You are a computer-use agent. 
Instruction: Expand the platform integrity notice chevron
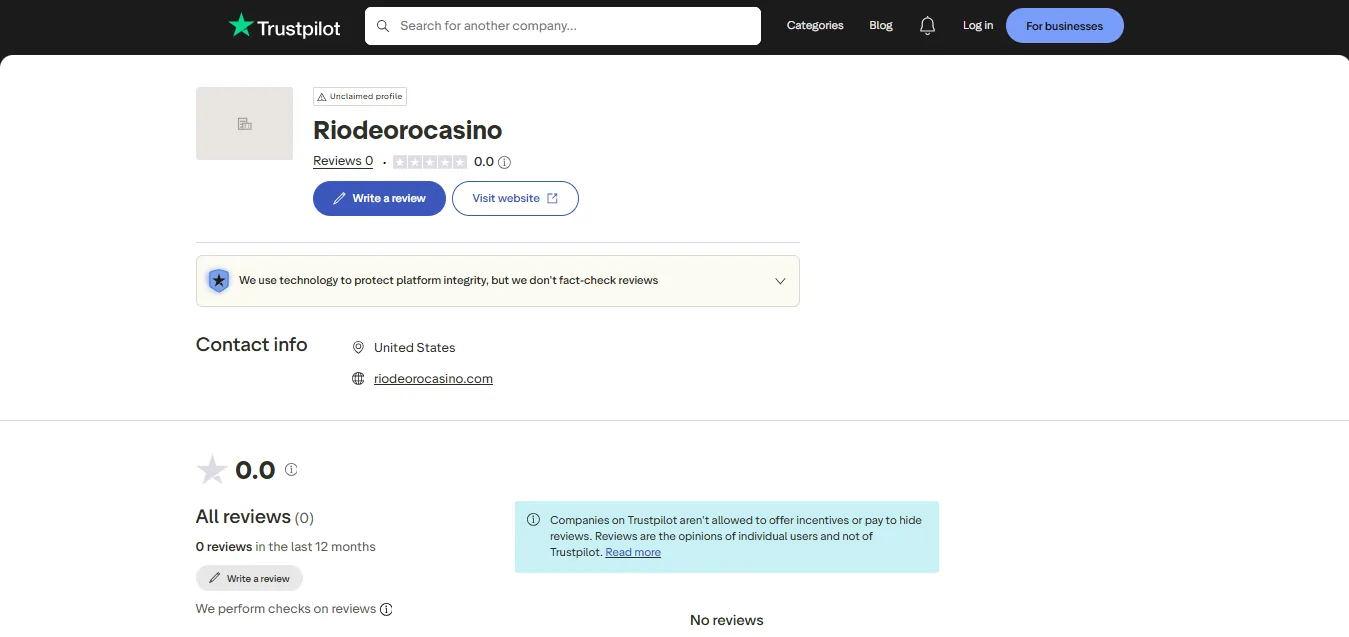coord(781,281)
